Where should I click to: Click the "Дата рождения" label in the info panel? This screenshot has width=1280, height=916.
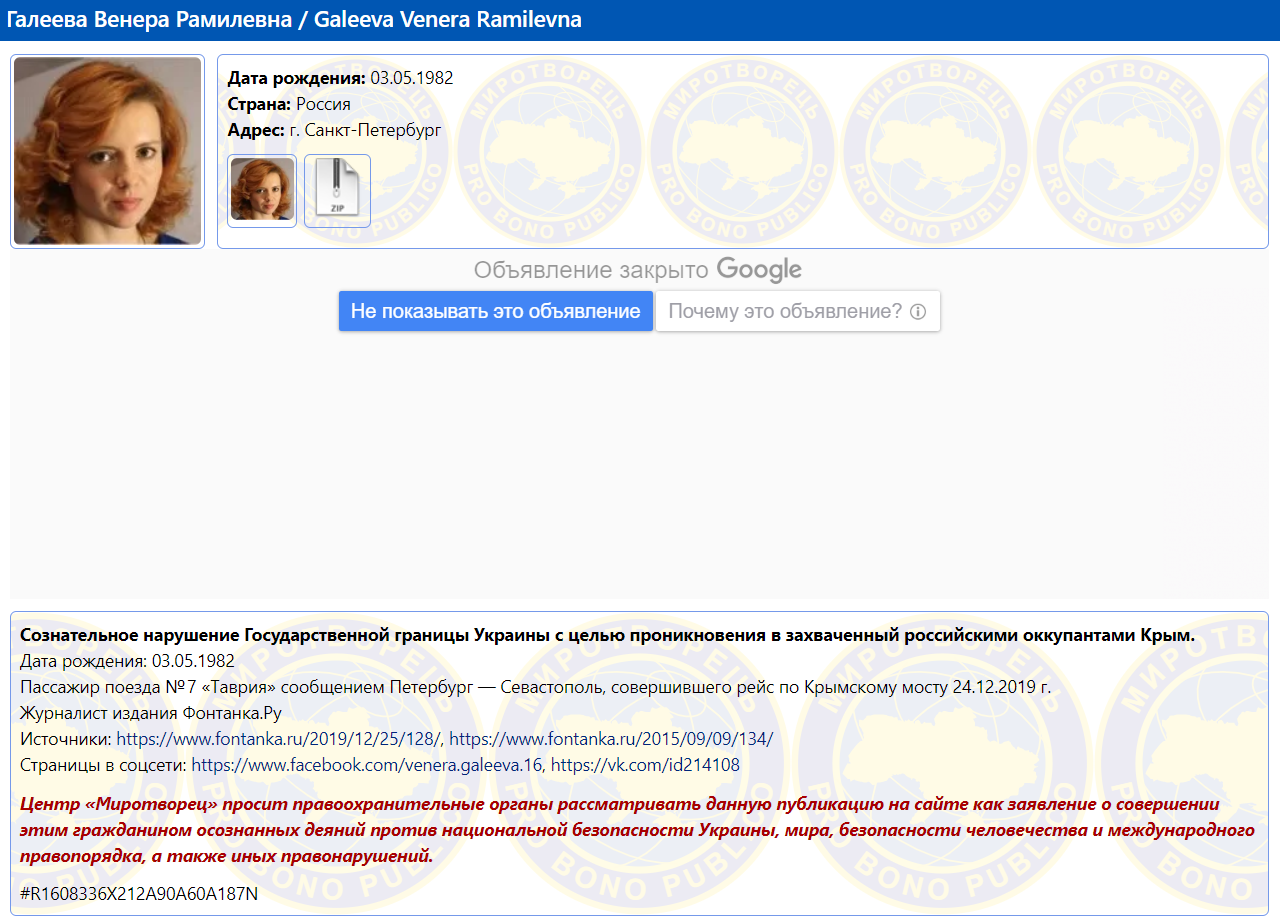click(296, 78)
